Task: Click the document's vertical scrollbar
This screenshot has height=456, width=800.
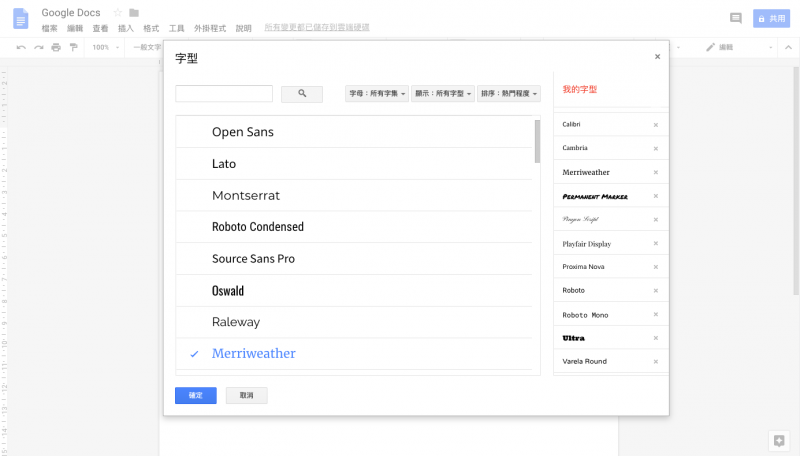Action: (x=796, y=181)
